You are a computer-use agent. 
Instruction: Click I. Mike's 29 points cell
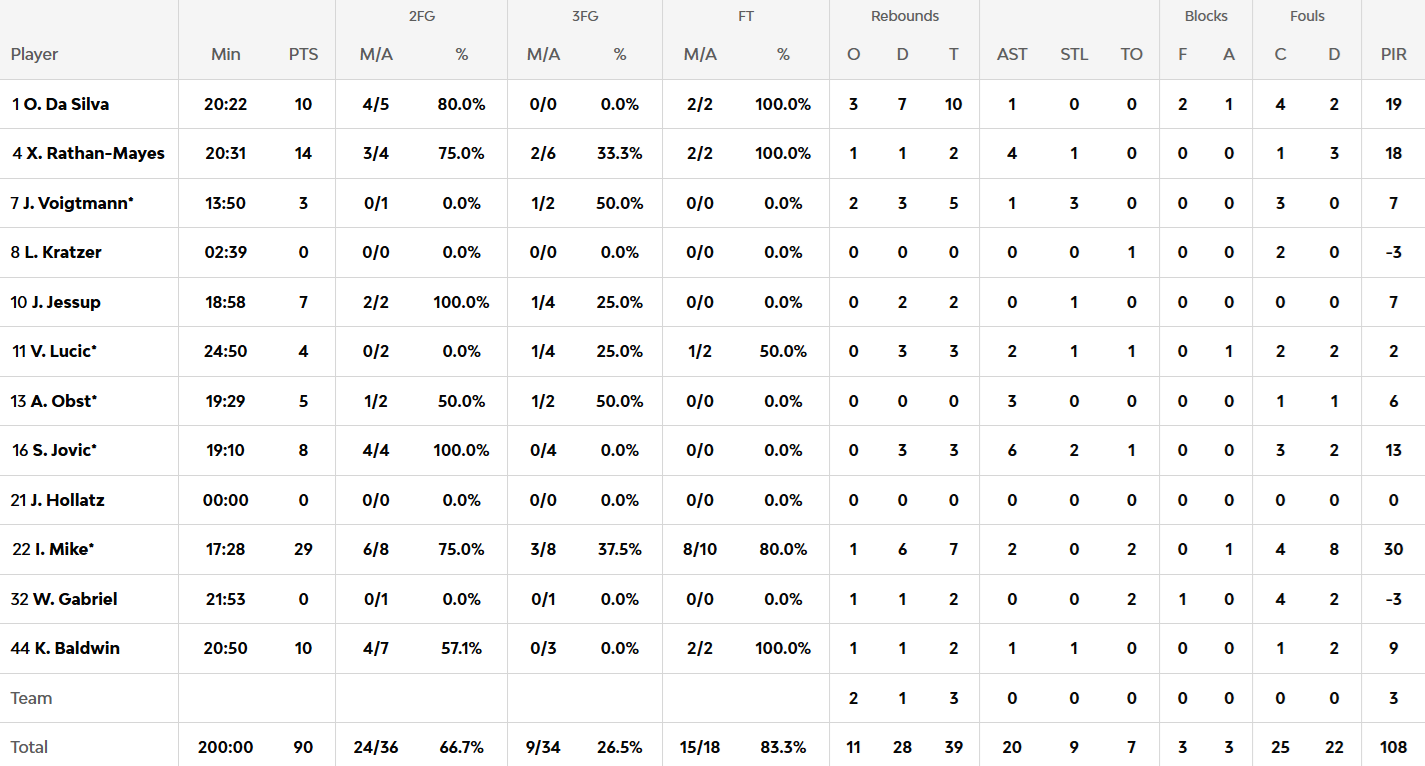click(303, 549)
